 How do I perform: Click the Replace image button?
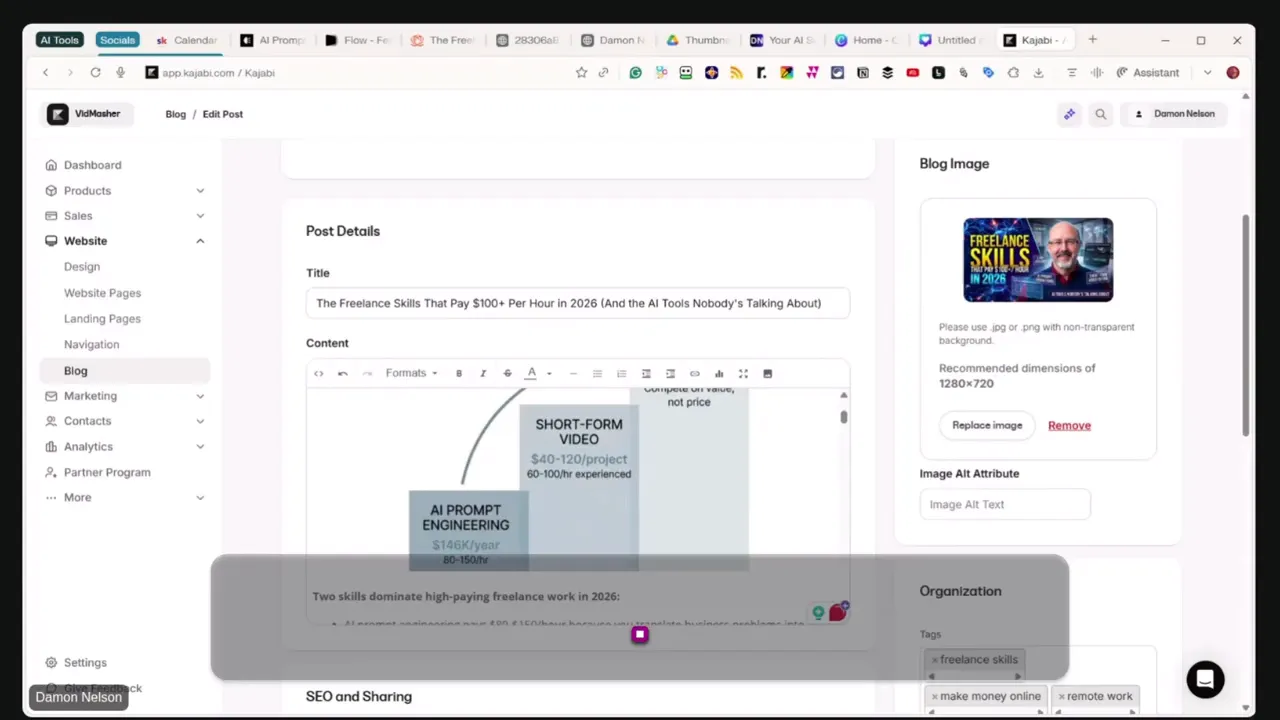point(987,425)
